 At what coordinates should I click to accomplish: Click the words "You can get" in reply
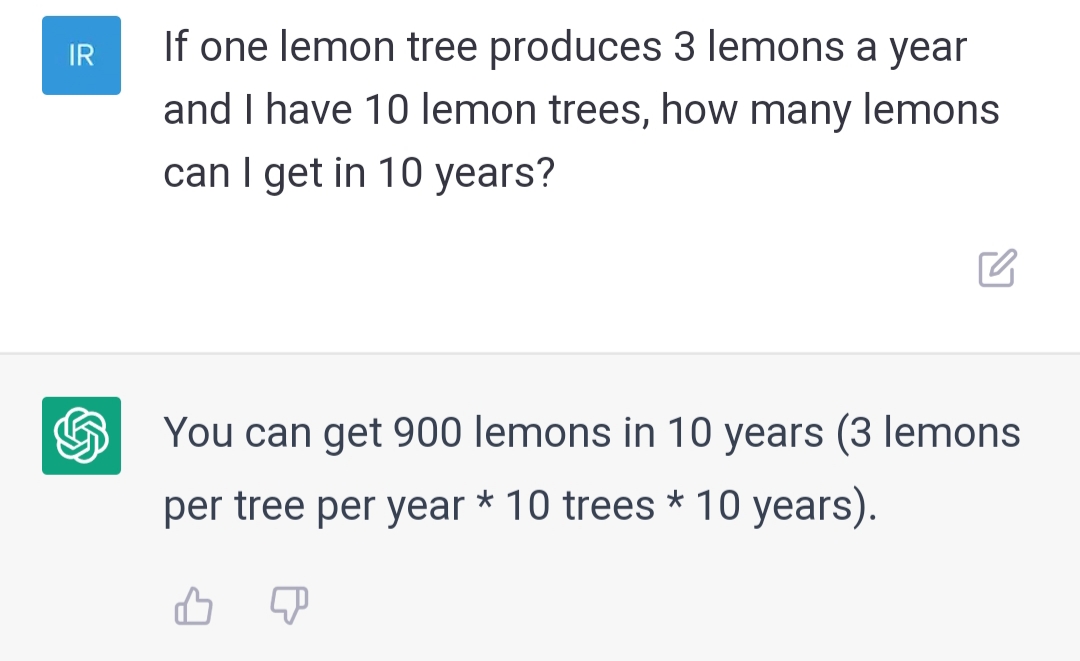(x=273, y=433)
